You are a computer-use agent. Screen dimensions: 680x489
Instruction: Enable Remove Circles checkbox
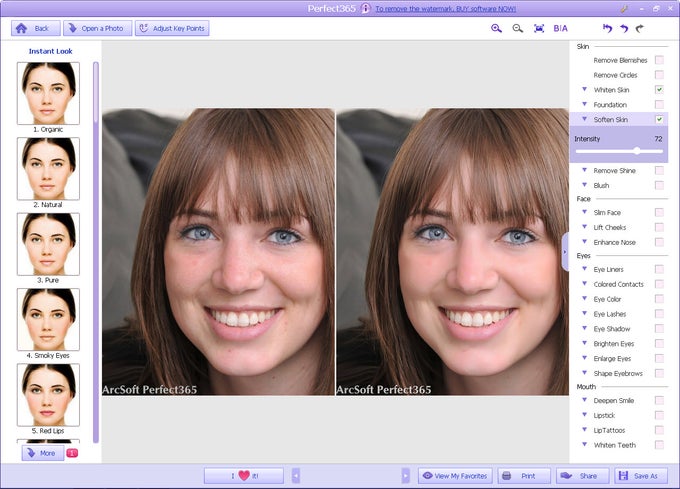tap(659, 75)
